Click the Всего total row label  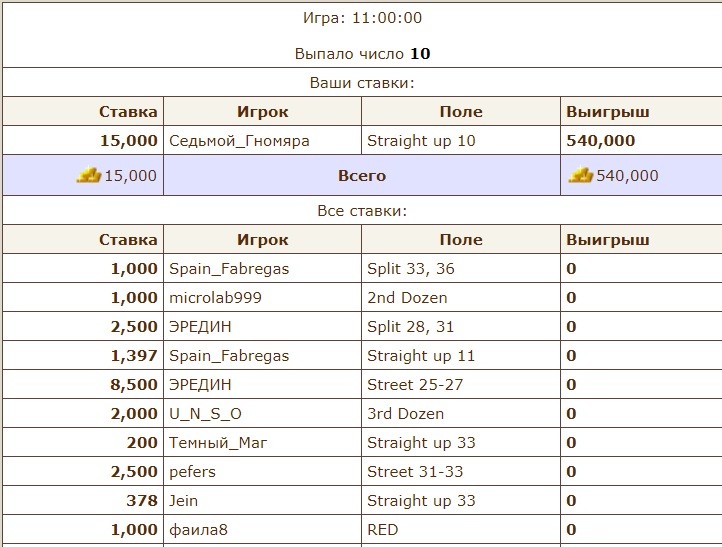pos(361,175)
